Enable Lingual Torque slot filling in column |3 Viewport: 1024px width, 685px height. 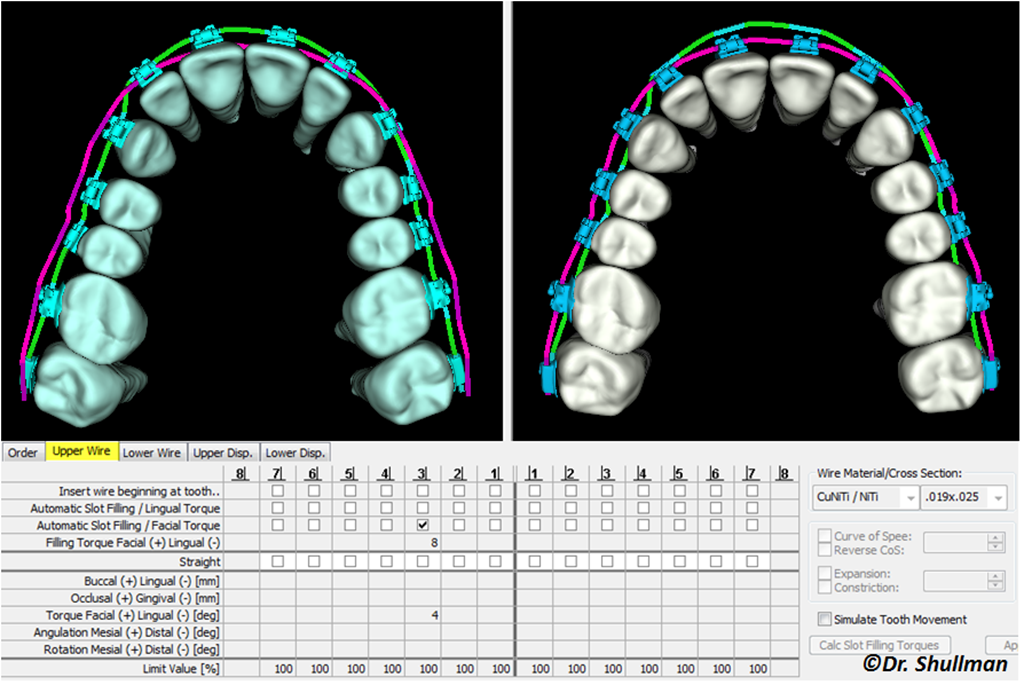607,507
